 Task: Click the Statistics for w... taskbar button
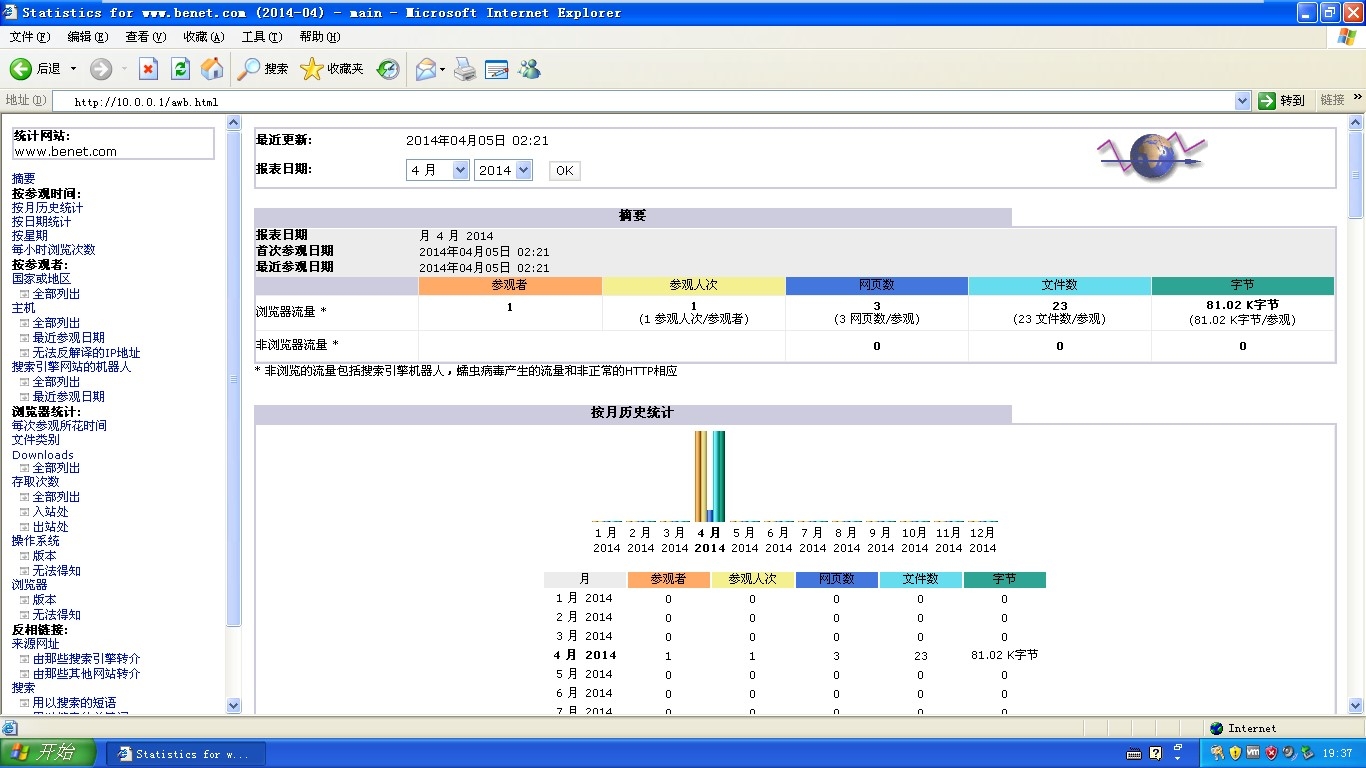click(x=185, y=754)
